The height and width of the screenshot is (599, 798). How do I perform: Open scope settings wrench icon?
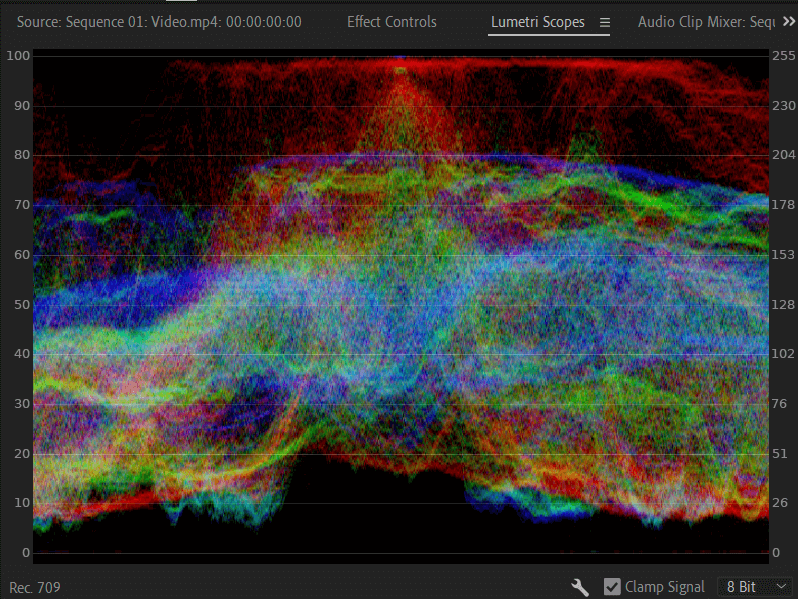click(x=580, y=587)
